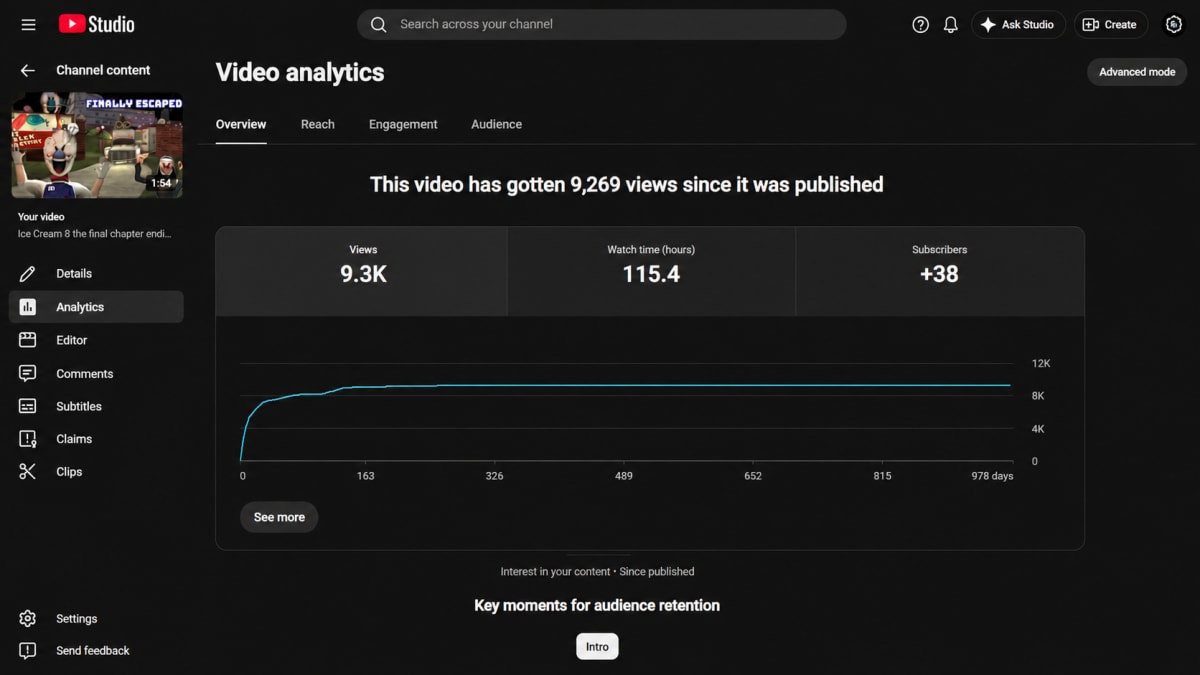Open Advanced mode
Image resolution: width=1200 pixels, height=675 pixels.
point(1137,72)
